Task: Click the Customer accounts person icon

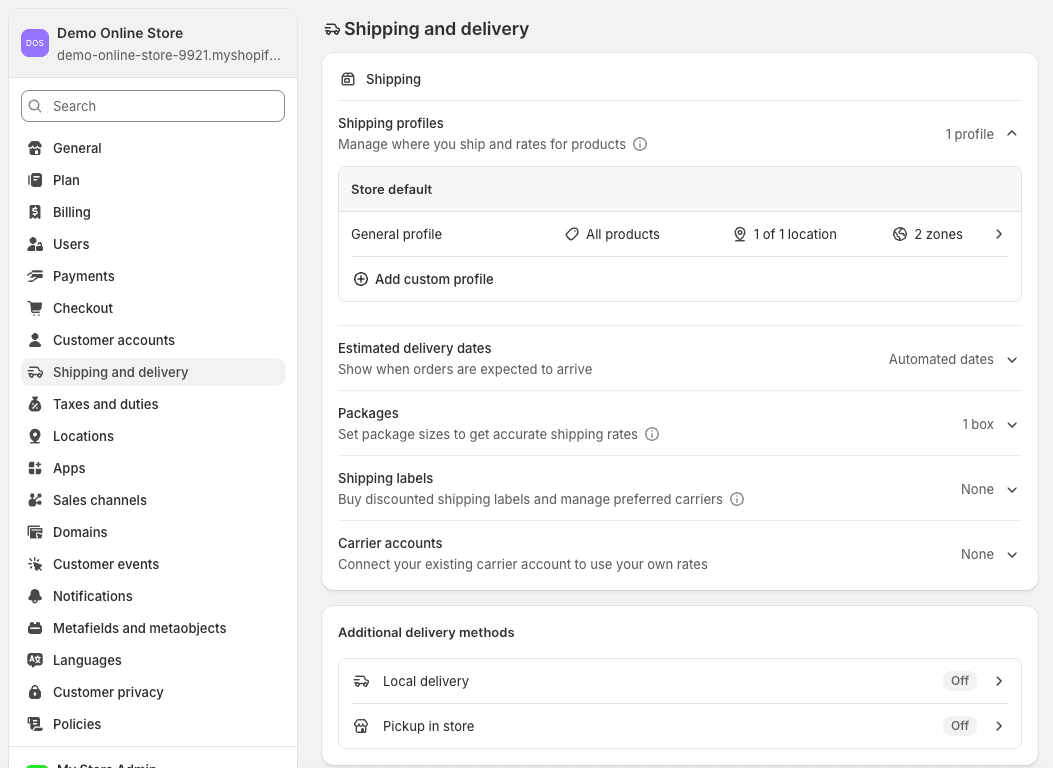Action: [35, 340]
